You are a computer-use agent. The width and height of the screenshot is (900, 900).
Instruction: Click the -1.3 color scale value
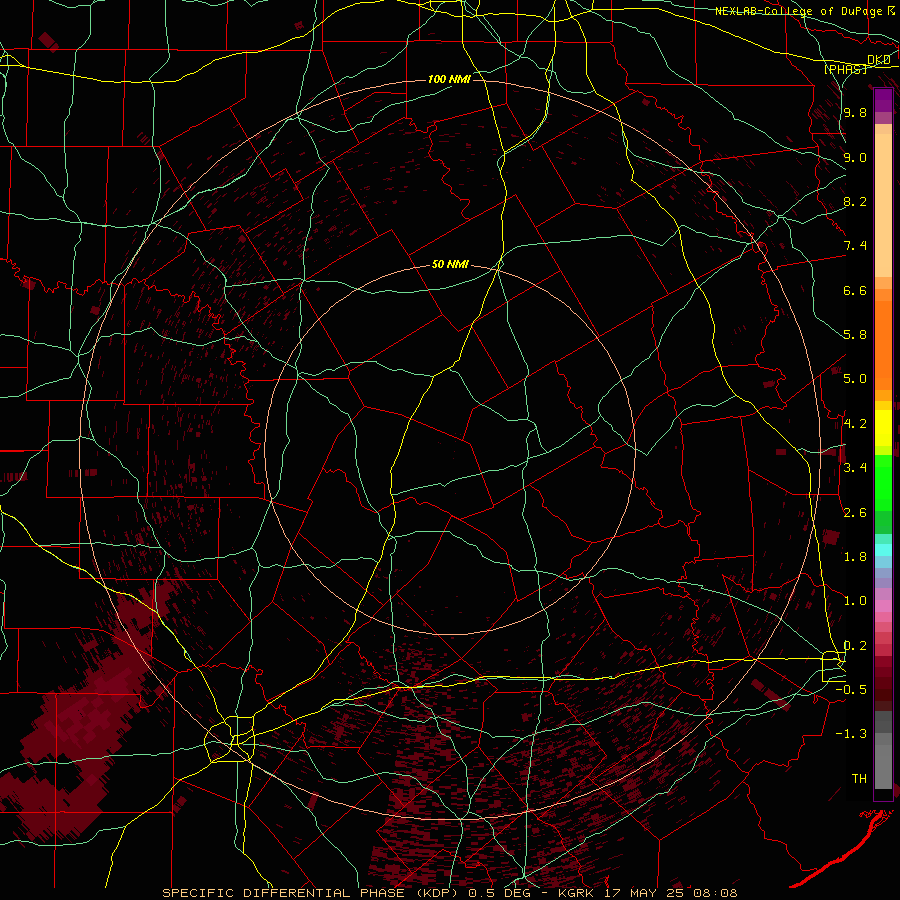click(852, 734)
